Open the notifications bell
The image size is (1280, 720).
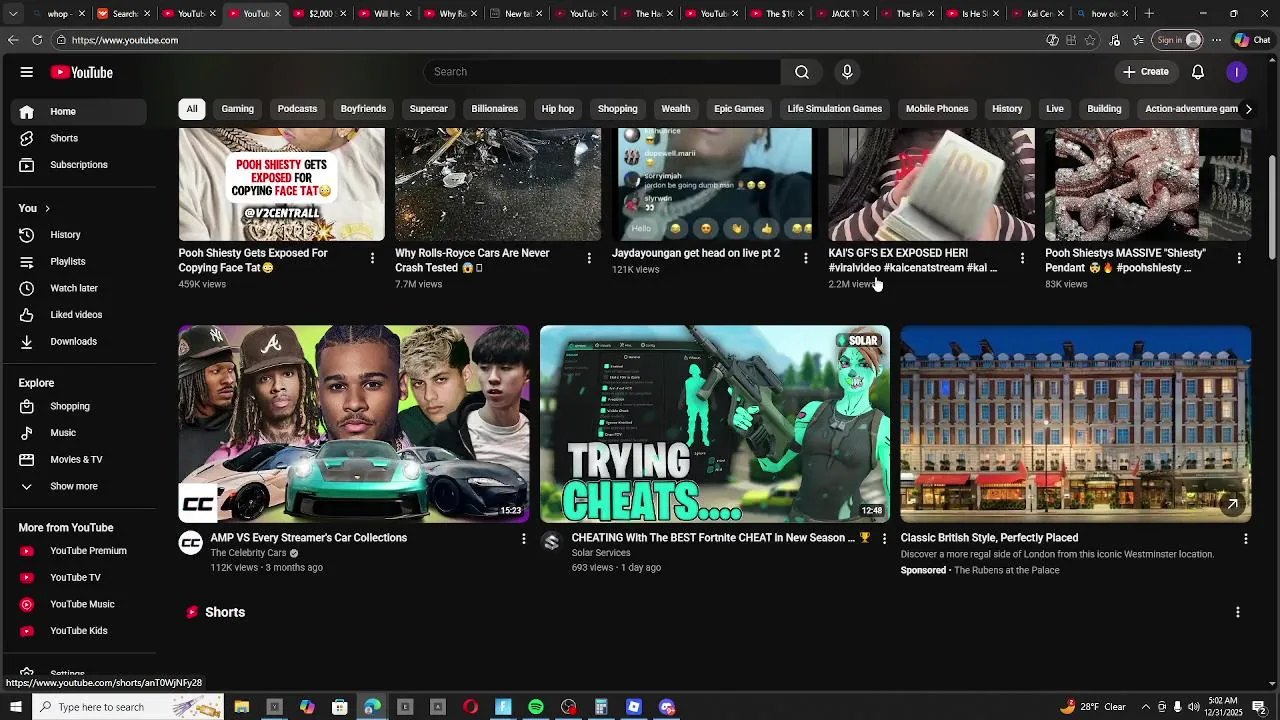pos(1198,72)
